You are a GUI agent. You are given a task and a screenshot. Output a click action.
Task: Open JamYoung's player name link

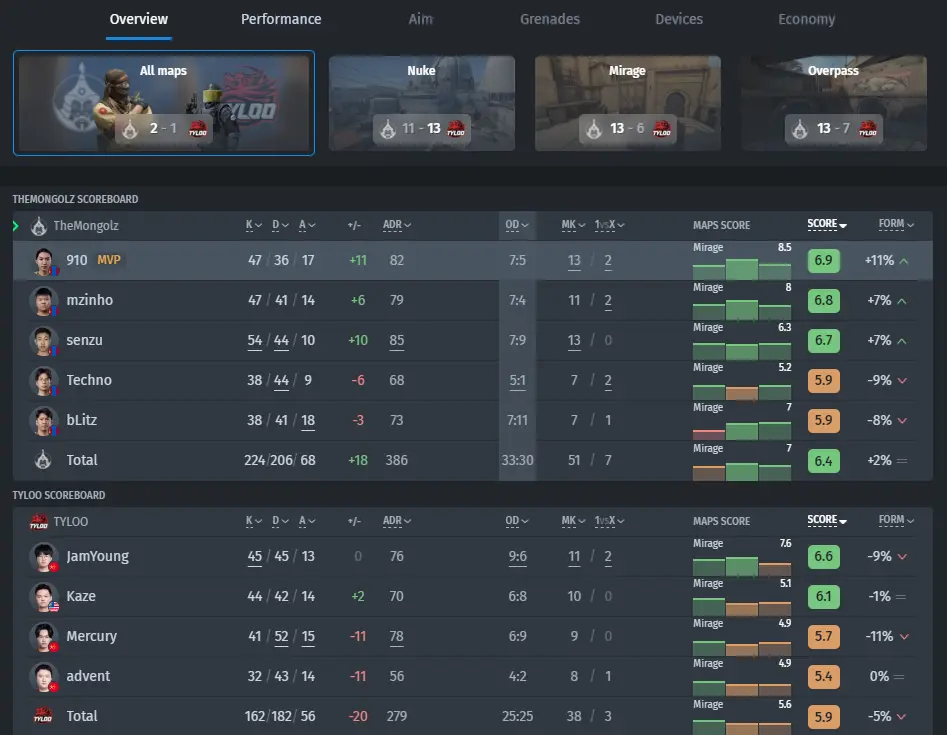click(97, 556)
